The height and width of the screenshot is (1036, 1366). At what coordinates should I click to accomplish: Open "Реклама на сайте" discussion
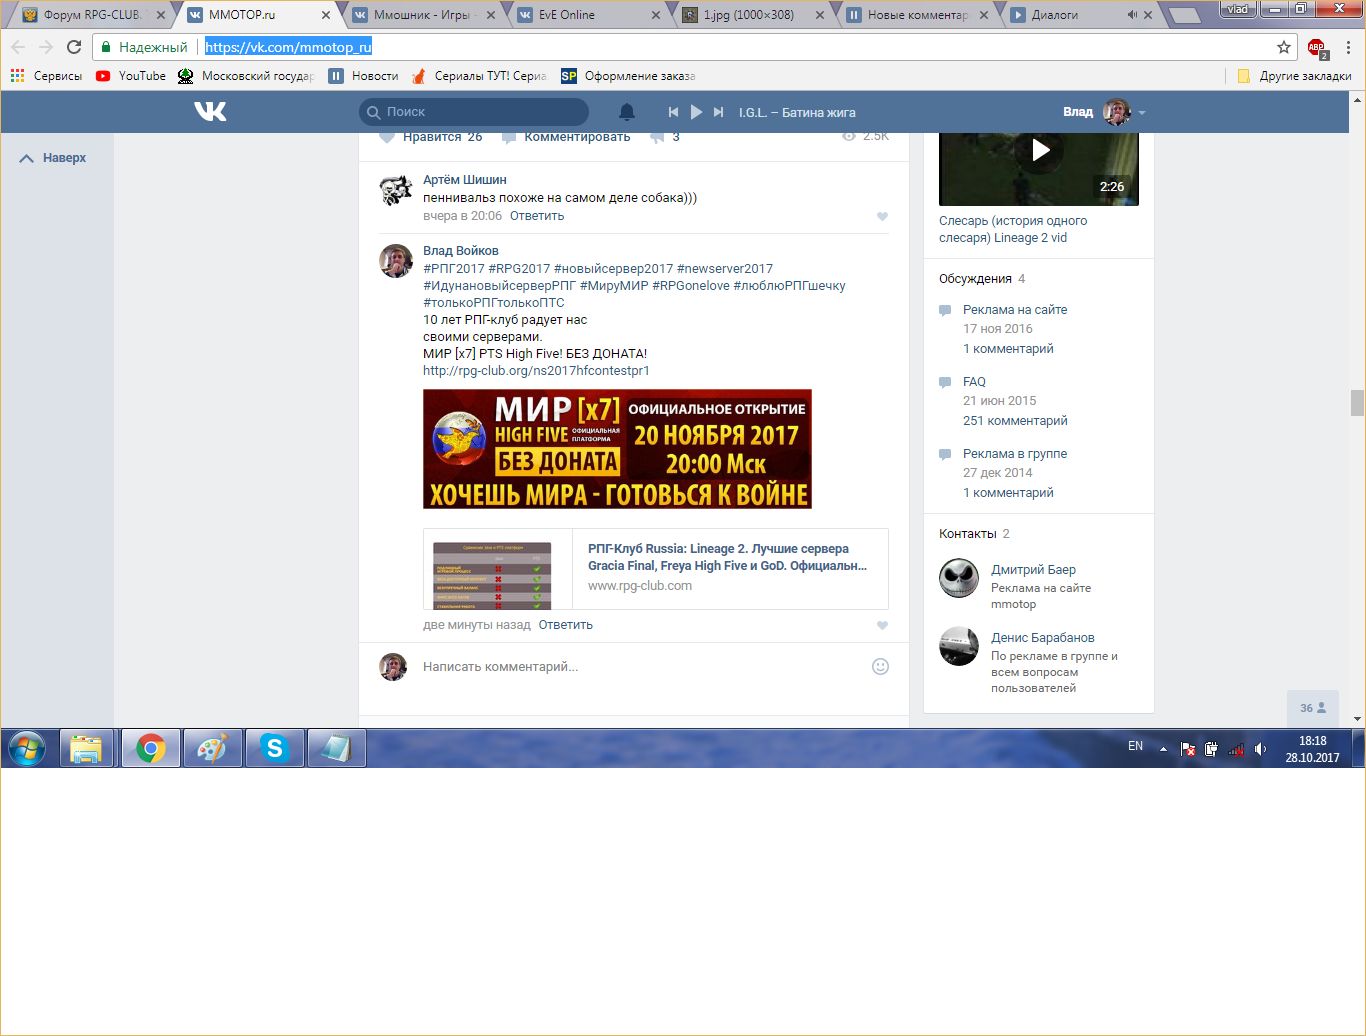(1015, 310)
